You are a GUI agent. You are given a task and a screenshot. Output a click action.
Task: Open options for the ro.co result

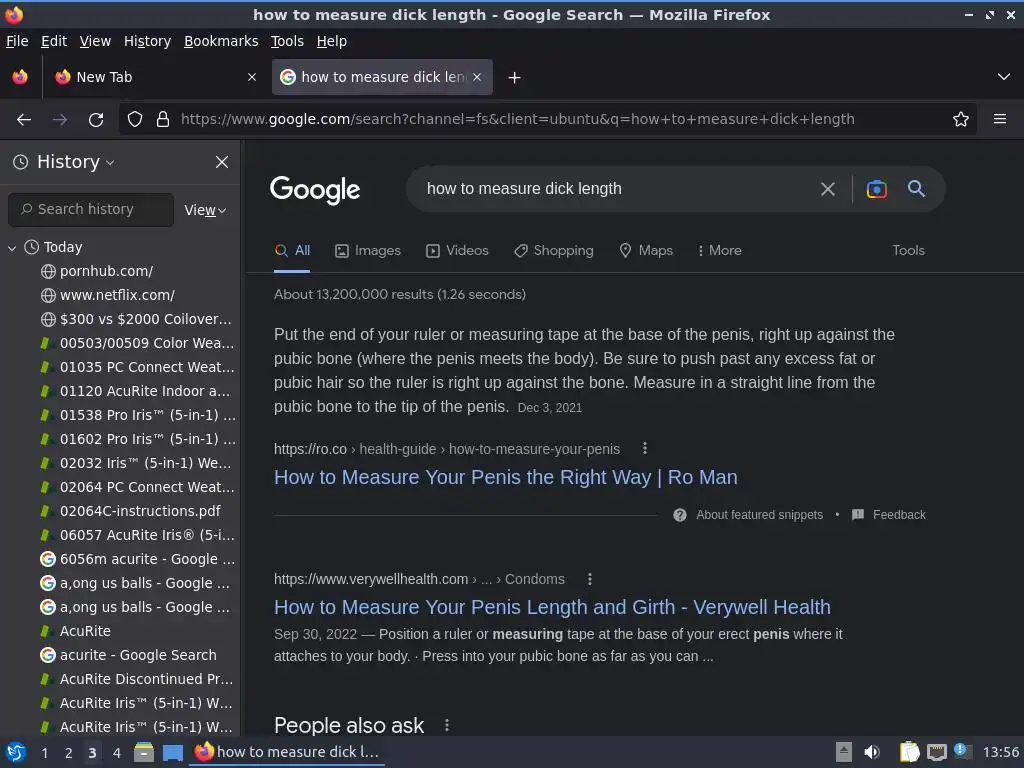point(645,449)
